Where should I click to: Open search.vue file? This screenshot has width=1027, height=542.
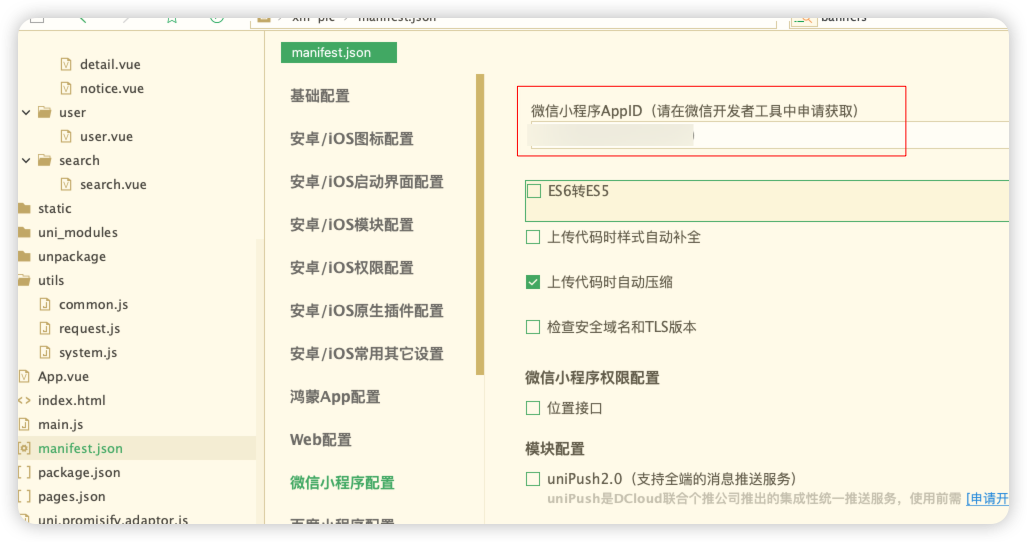[x=113, y=185]
